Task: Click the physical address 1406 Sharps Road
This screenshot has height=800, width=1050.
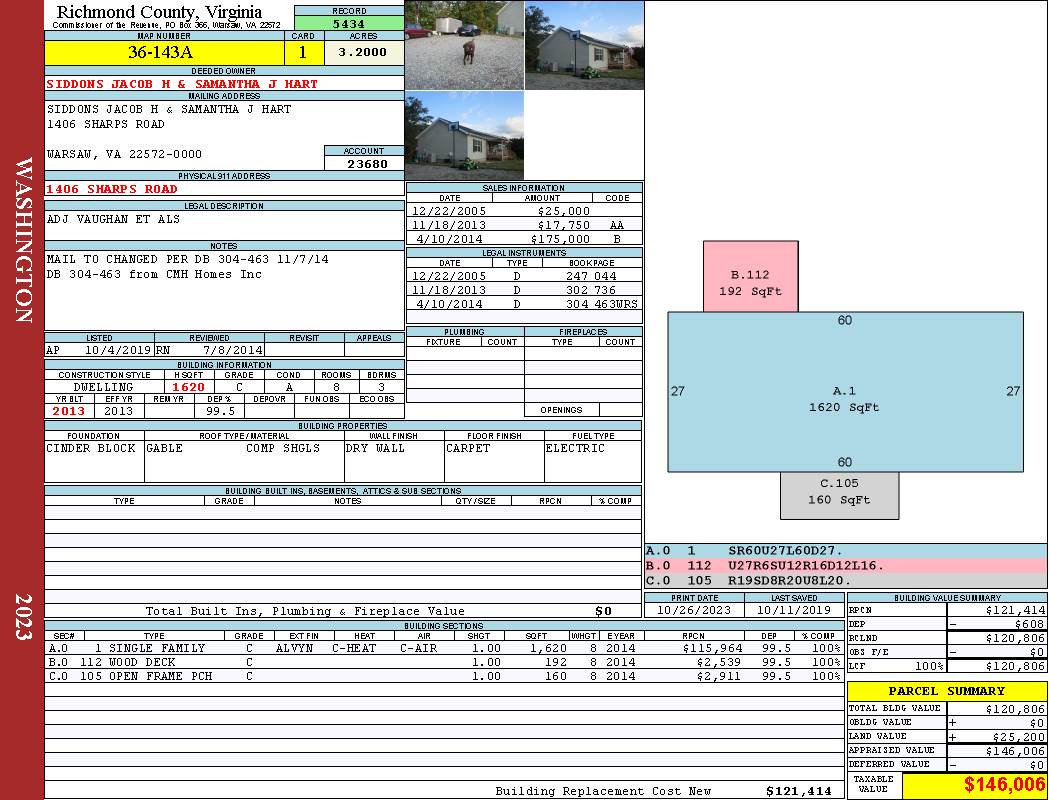Action: pyautogui.click(x=112, y=189)
